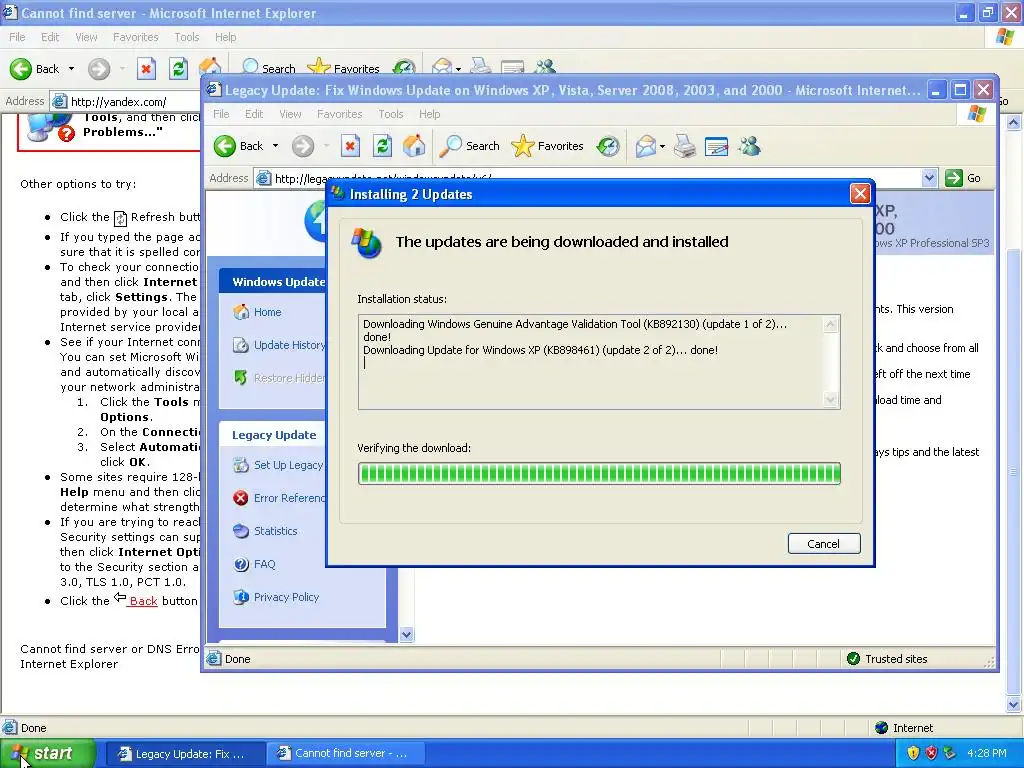Viewport: 1024px width, 768px height.
Task: Click red Back link on error page
Action: pos(143,601)
